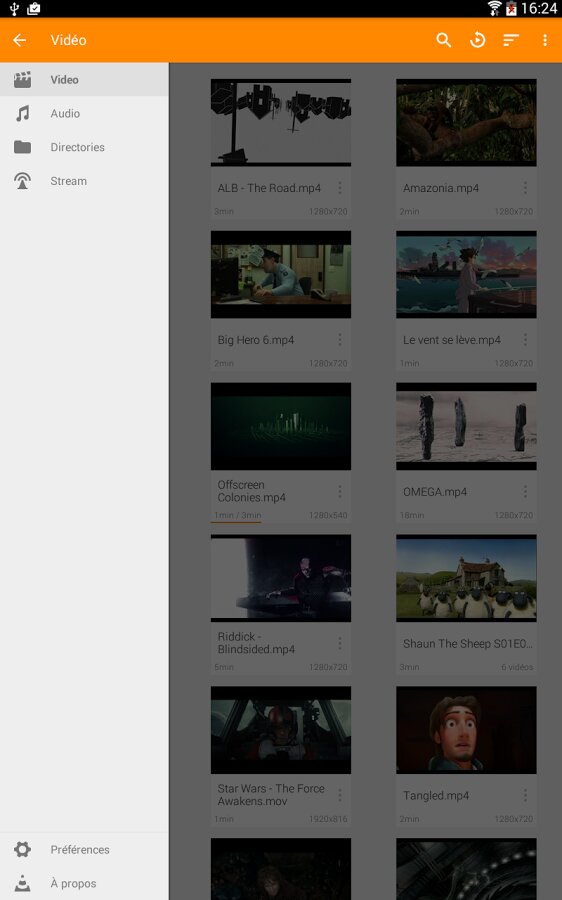Open options dots for Le vent se lève.mp4
562x900 pixels.
[x=525, y=340]
